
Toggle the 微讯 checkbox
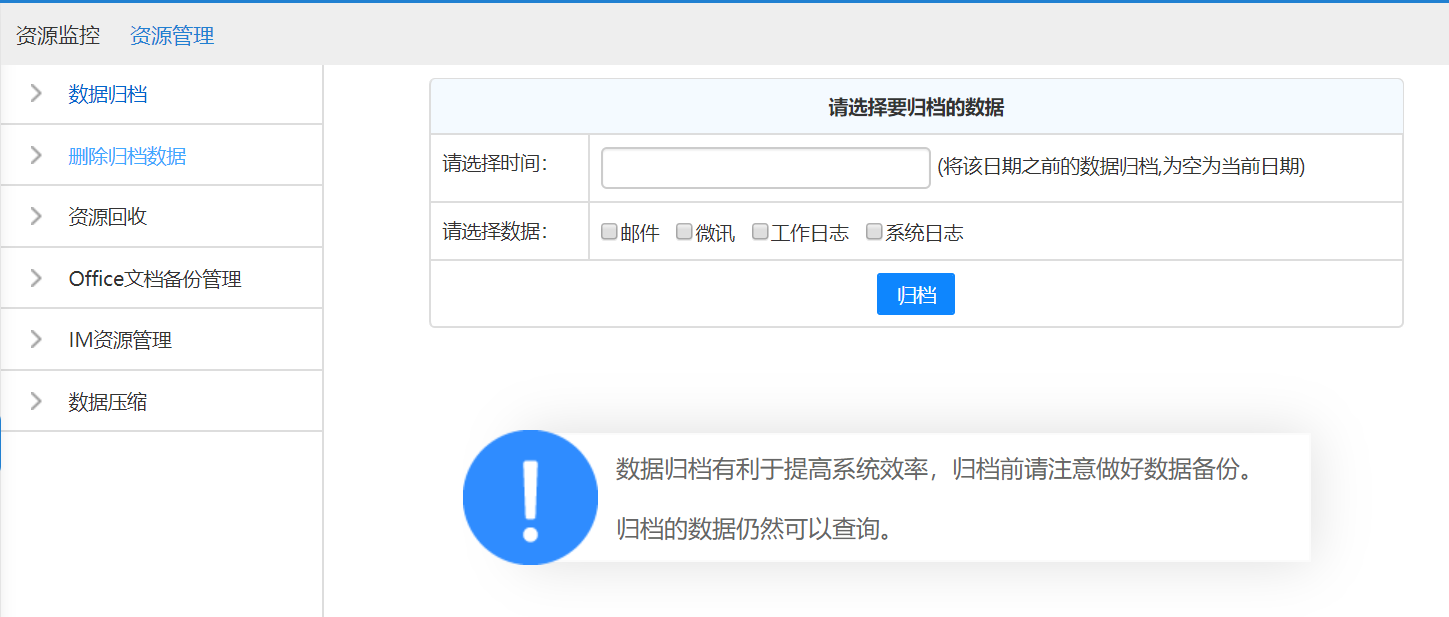(684, 232)
